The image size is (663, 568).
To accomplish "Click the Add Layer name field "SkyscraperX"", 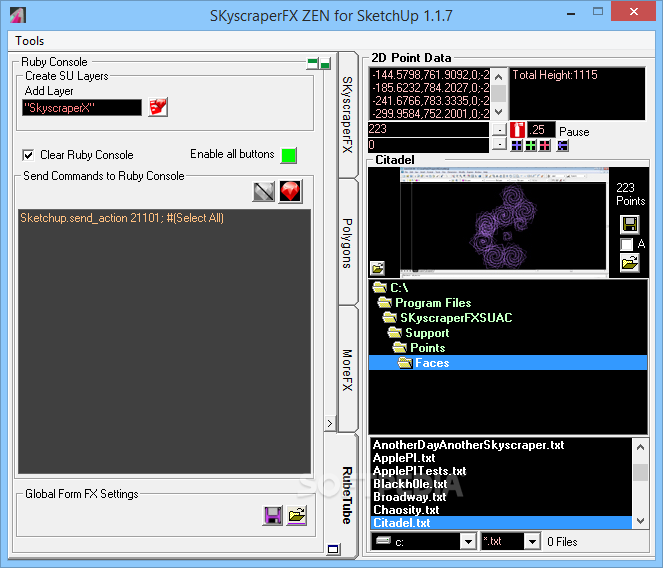I will click(82, 108).
